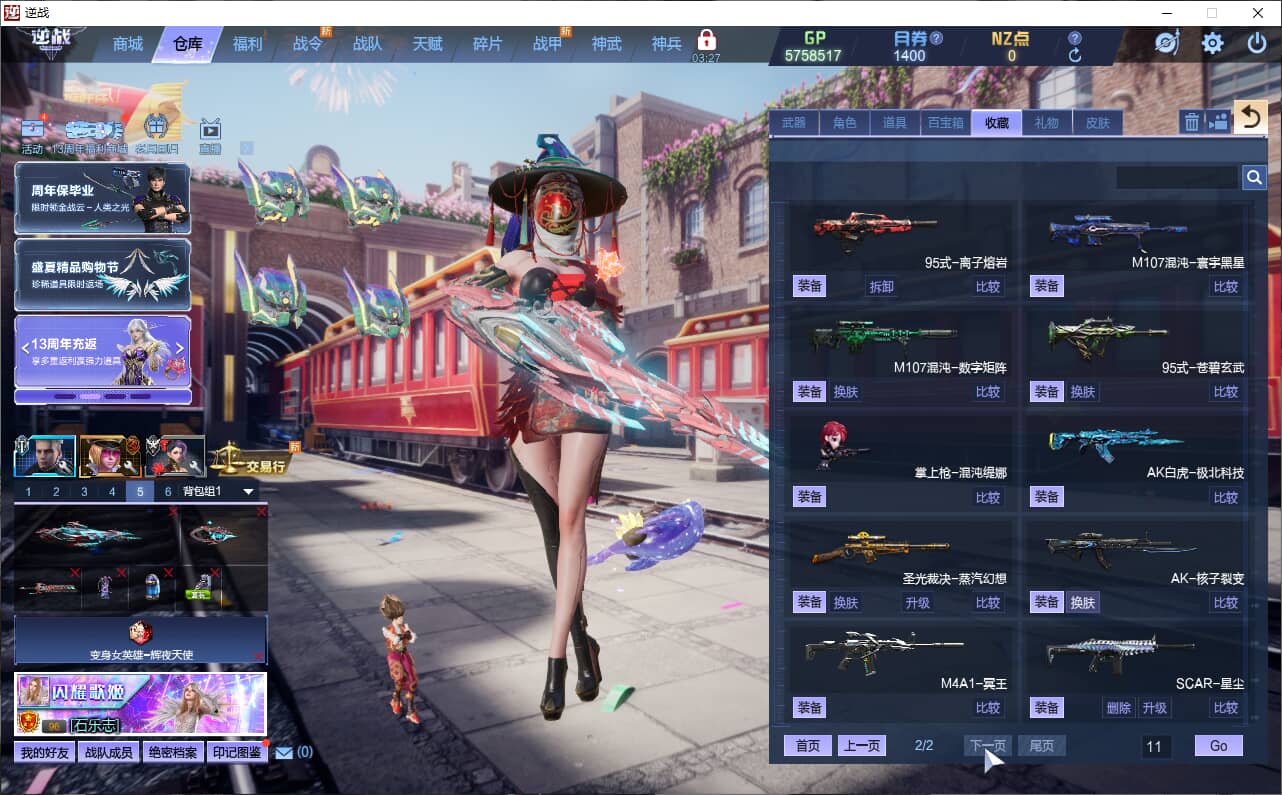Select the male character portrait icon
Viewport: 1282px width, 795px height.
[45, 456]
